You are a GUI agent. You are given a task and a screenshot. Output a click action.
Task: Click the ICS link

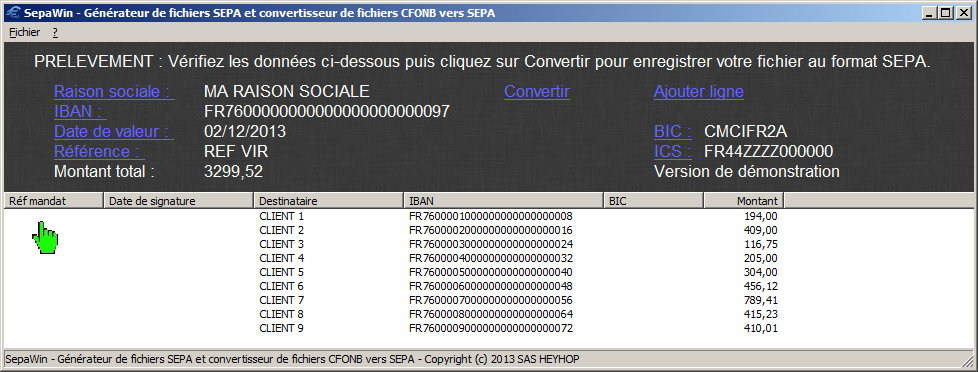[x=672, y=152]
